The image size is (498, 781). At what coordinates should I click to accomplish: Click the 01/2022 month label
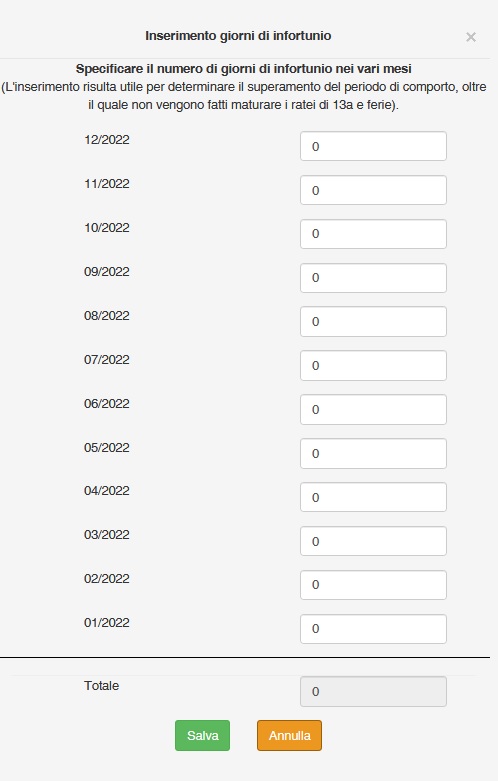[x=107, y=623]
